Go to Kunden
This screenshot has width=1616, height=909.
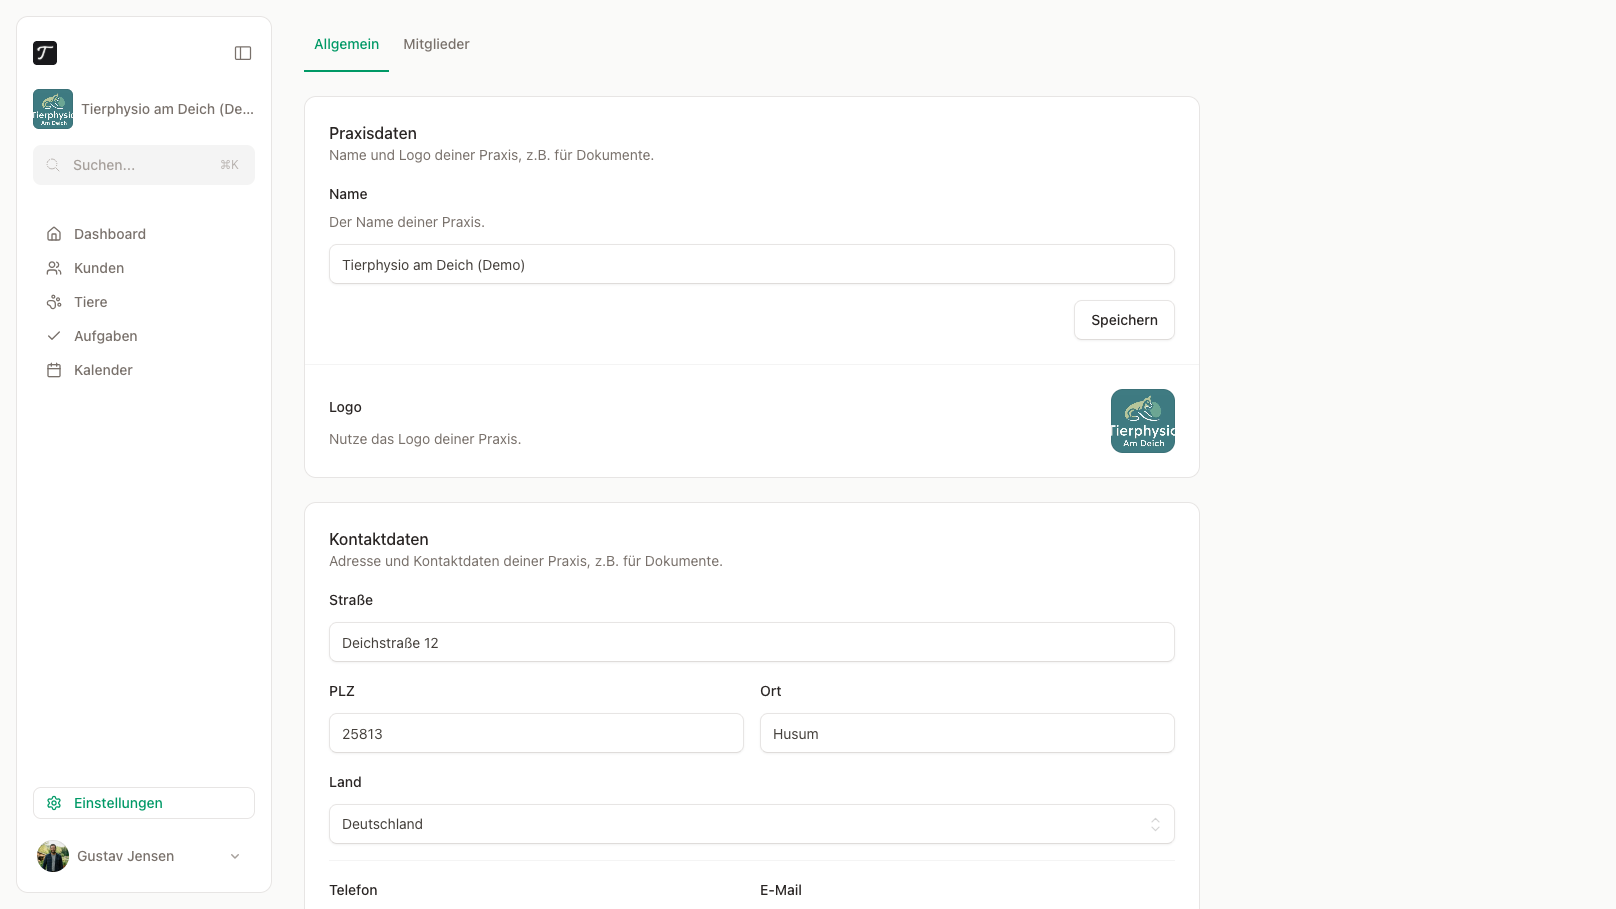click(x=144, y=268)
